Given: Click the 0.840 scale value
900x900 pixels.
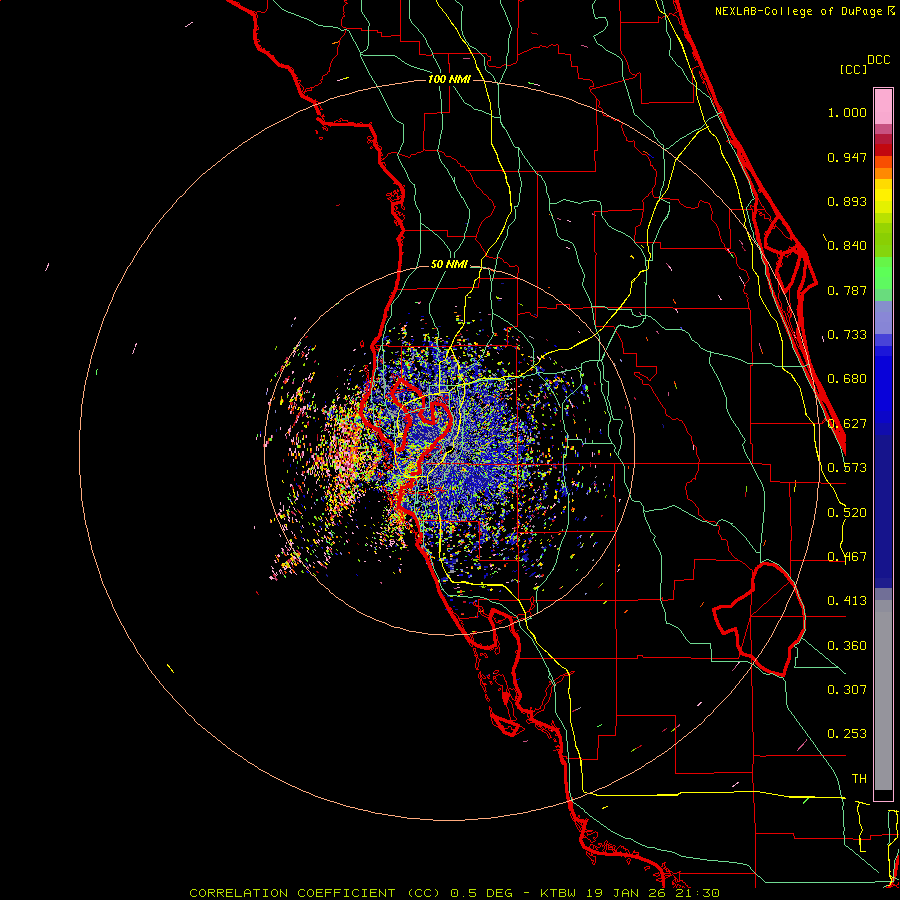Looking at the screenshot, I should (847, 246).
